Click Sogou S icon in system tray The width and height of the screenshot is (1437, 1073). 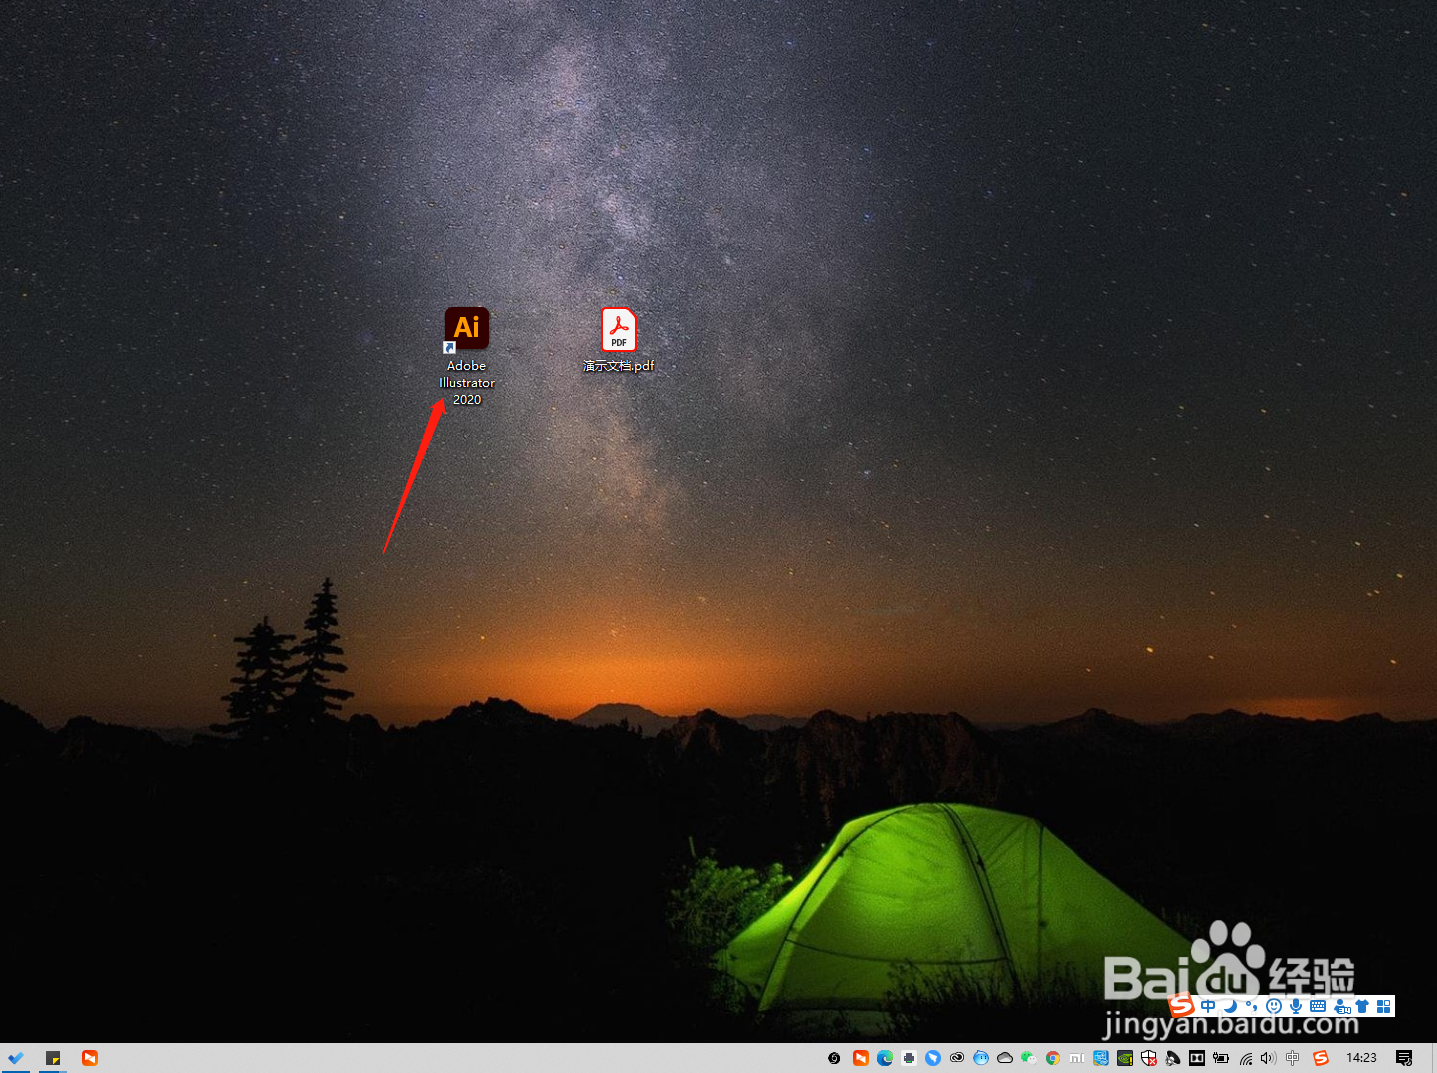[1321, 1058]
